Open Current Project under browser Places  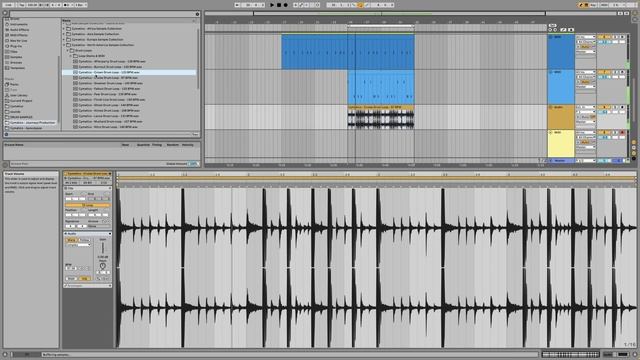click(21, 100)
